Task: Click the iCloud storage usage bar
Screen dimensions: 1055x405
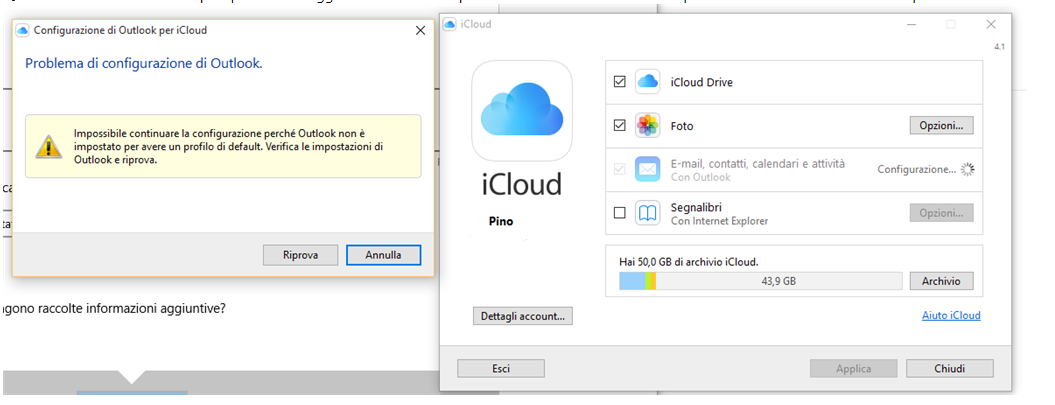Action: 760,281
